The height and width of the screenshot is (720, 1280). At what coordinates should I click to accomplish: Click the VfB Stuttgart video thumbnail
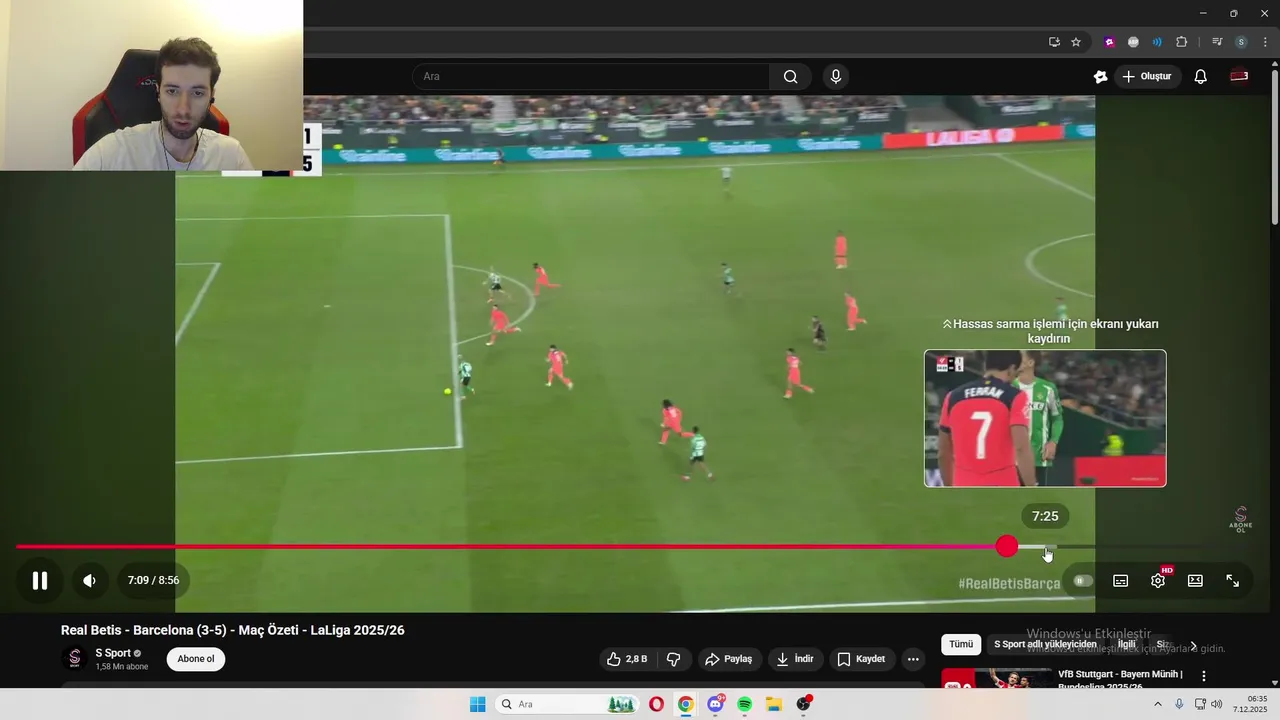pos(996,678)
